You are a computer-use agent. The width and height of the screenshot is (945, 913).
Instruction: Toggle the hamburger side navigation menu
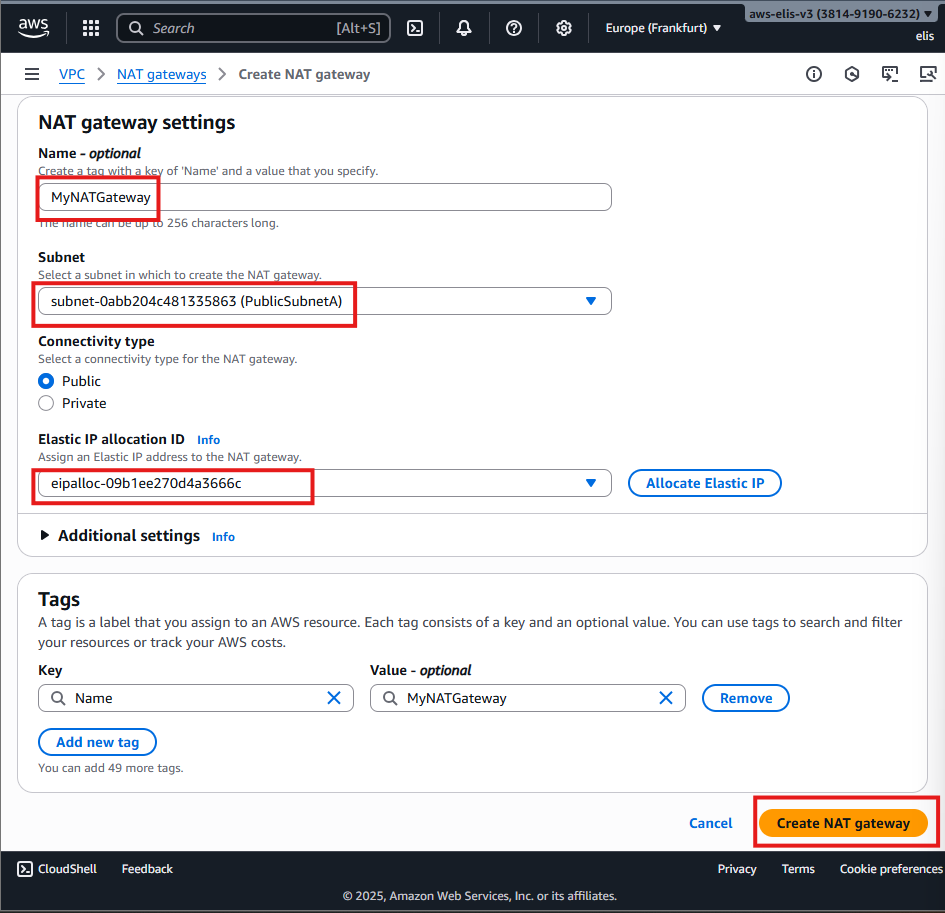[32, 75]
